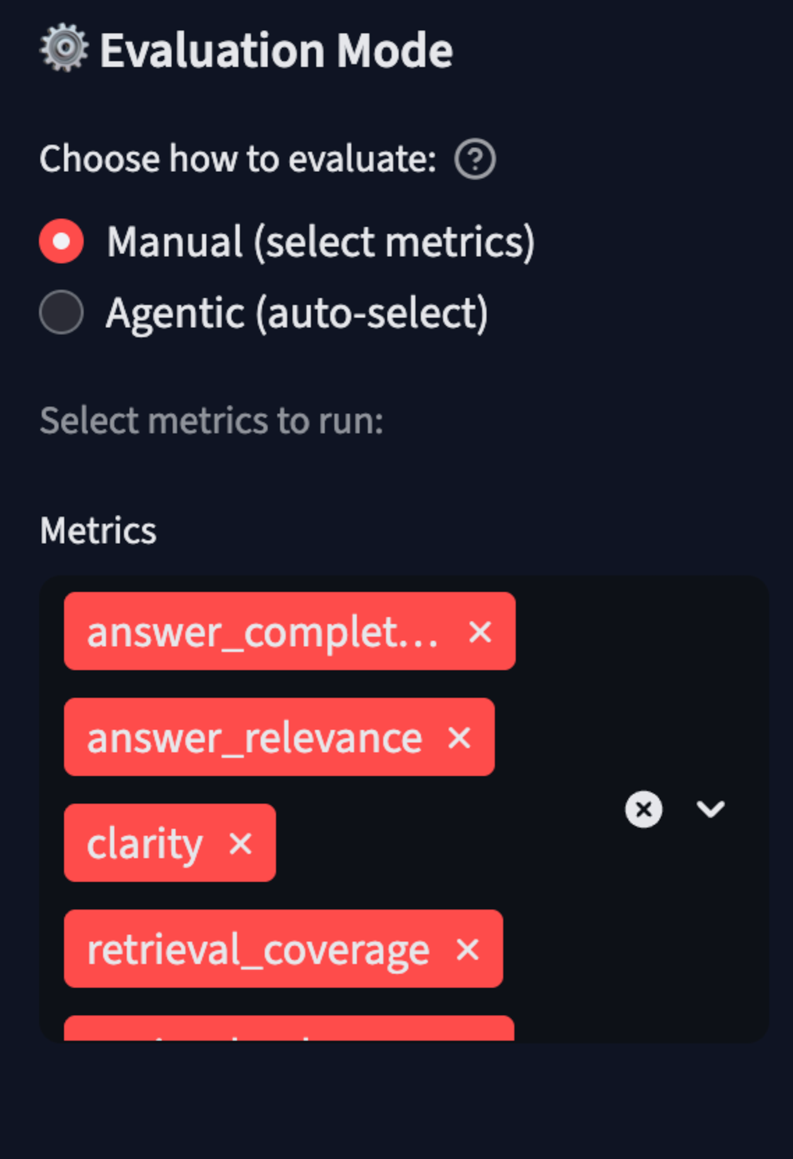Click the retrieval_coverage tag label
Image resolution: width=793 pixels, height=1159 pixels.
[x=258, y=950]
